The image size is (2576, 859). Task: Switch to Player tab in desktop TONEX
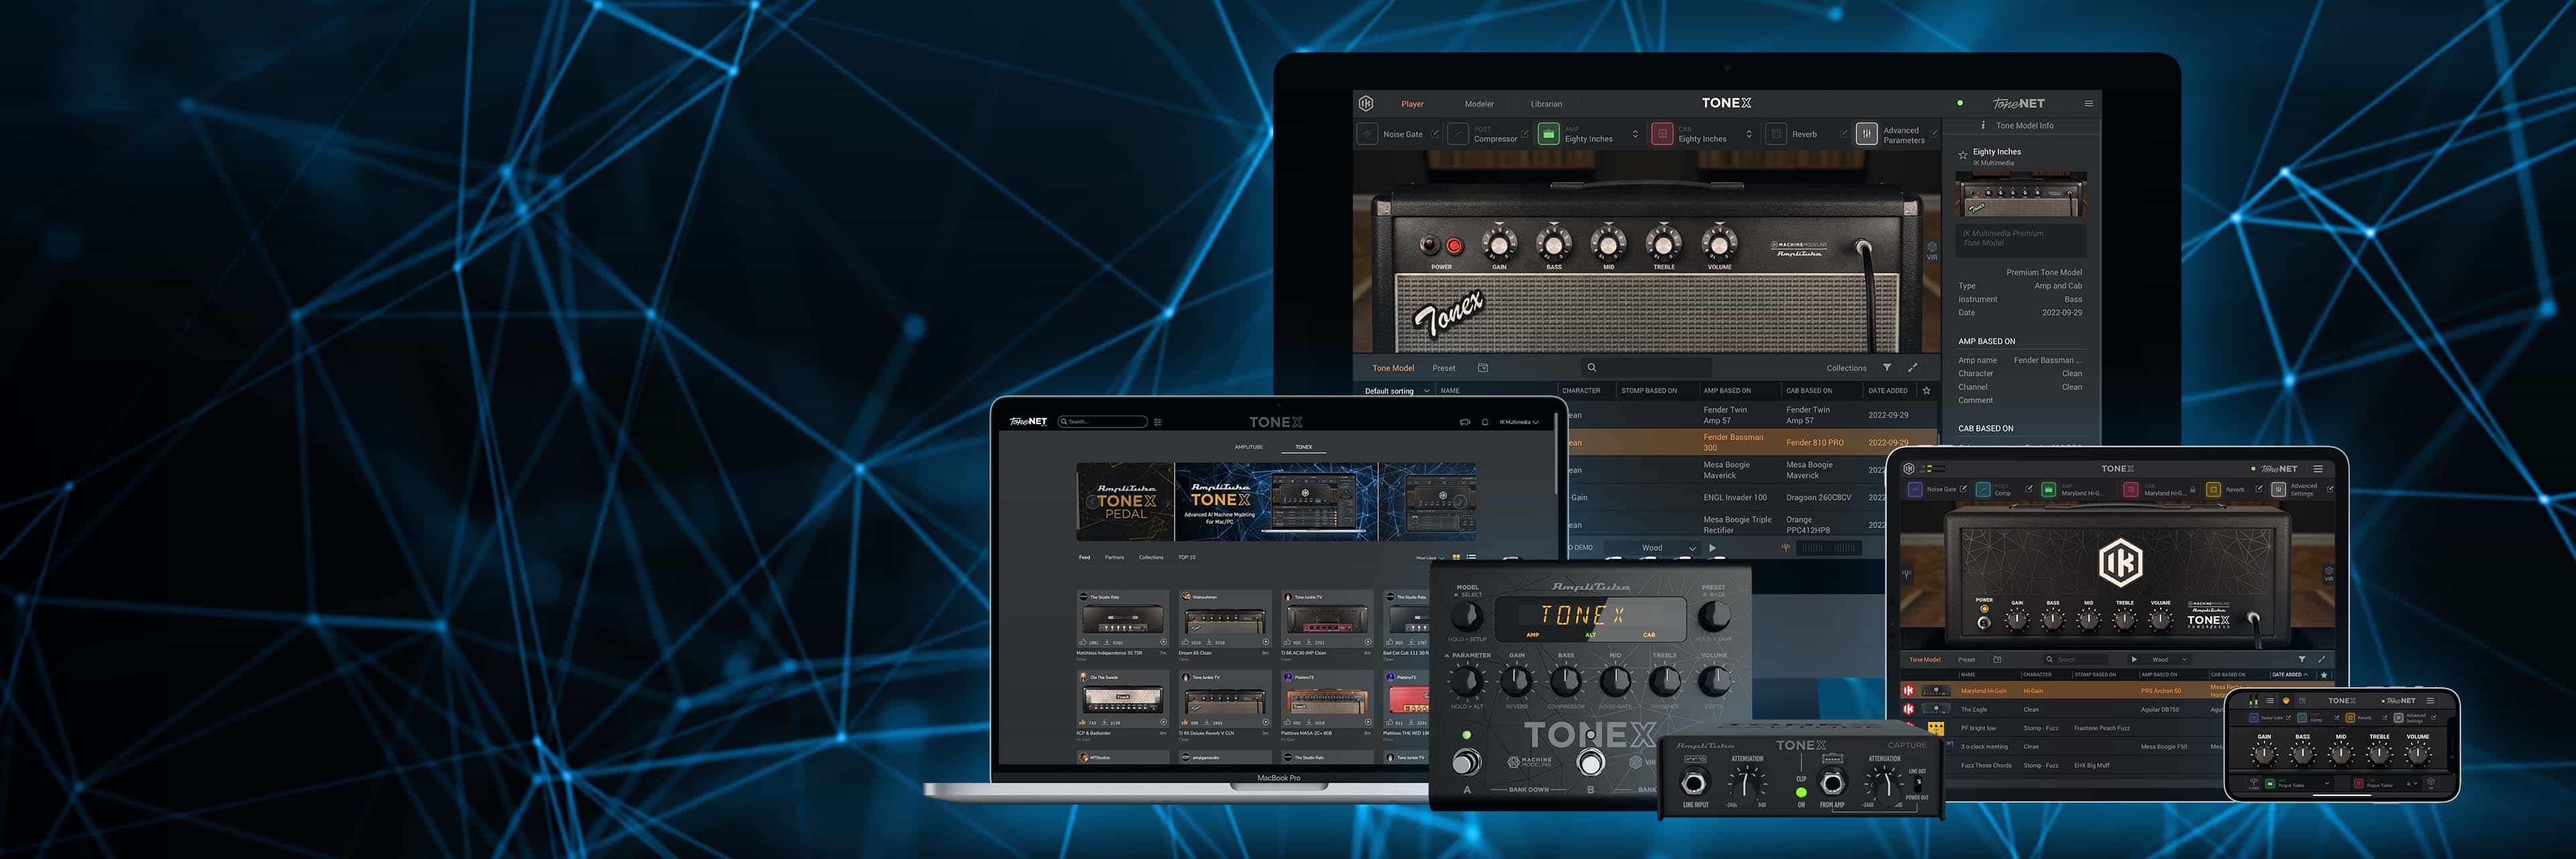(1412, 104)
